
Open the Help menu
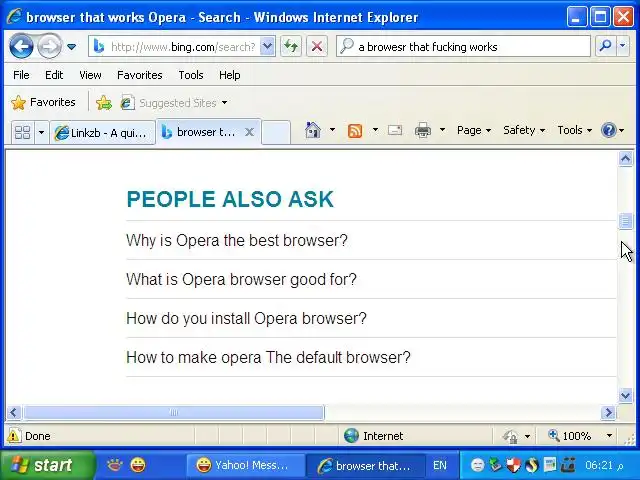[x=229, y=75]
